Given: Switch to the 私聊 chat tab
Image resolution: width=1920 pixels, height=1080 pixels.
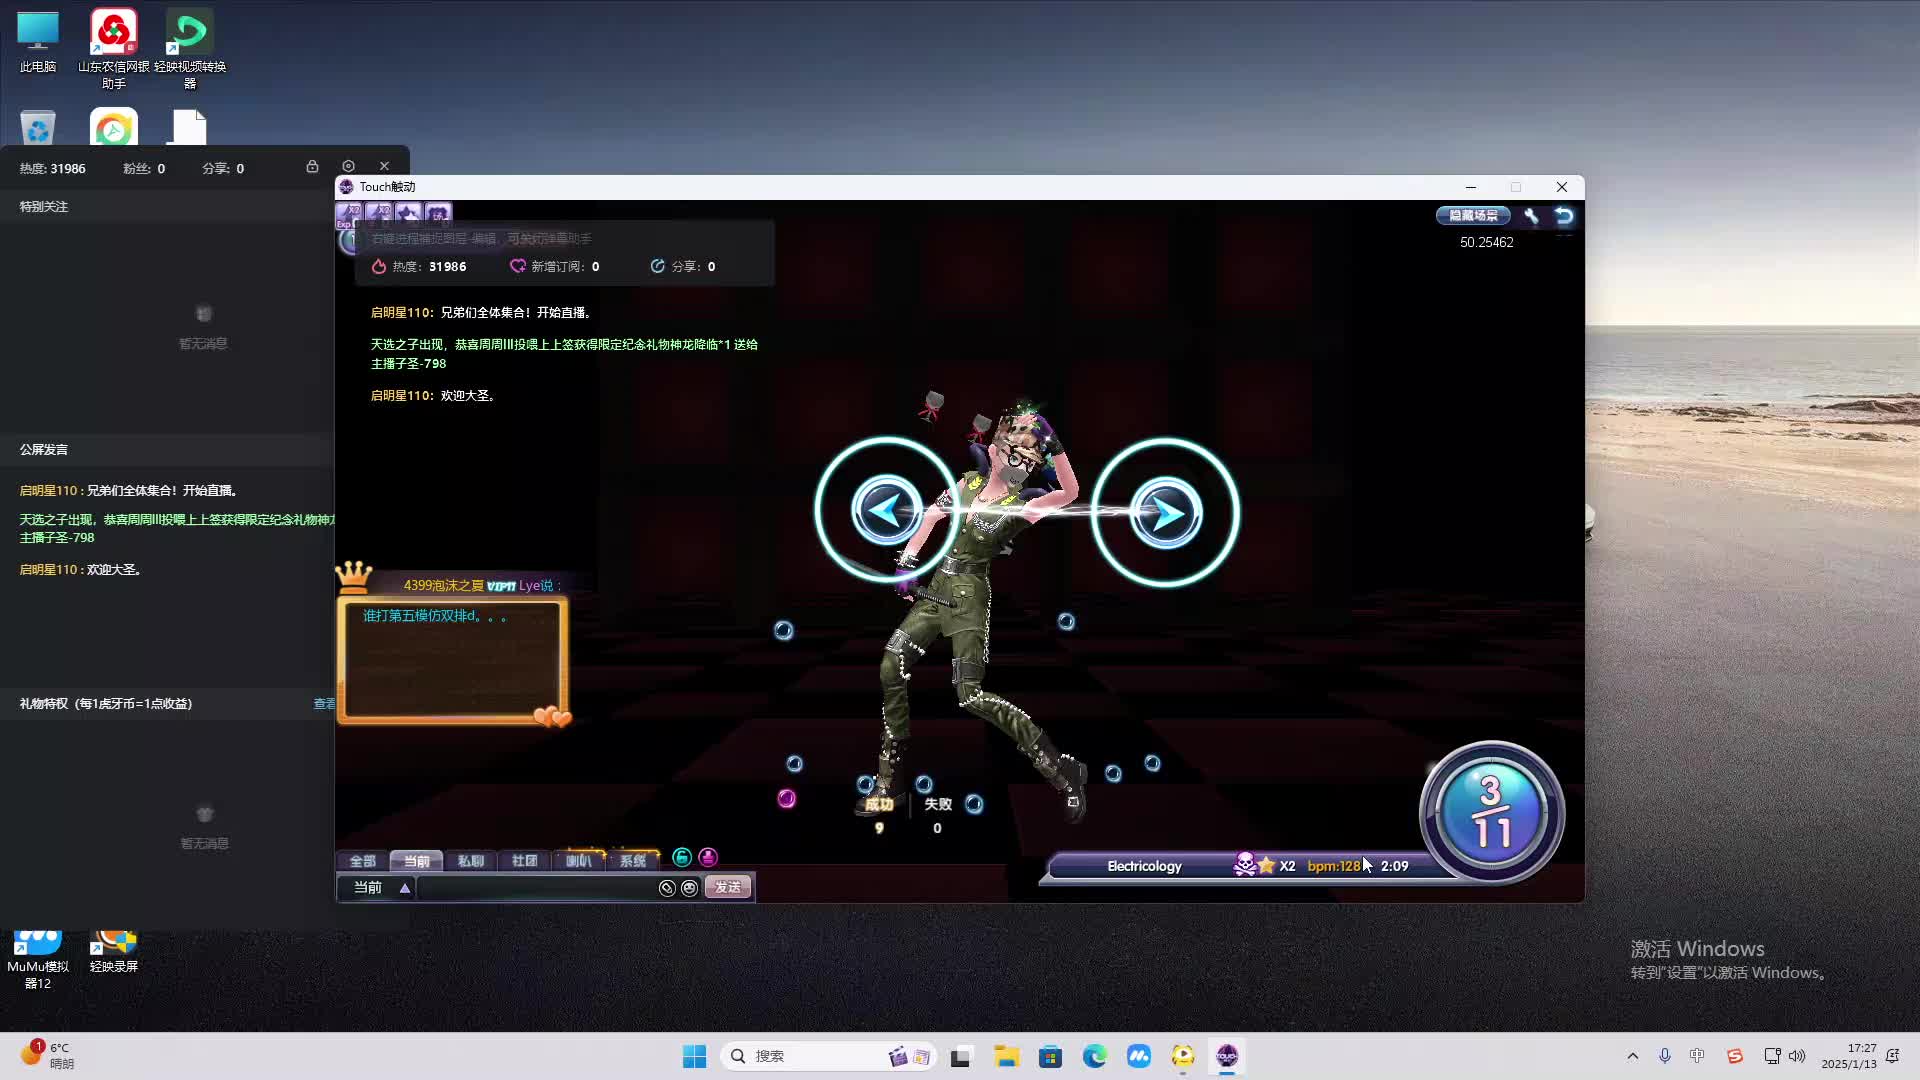Looking at the screenshot, I should point(470,861).
